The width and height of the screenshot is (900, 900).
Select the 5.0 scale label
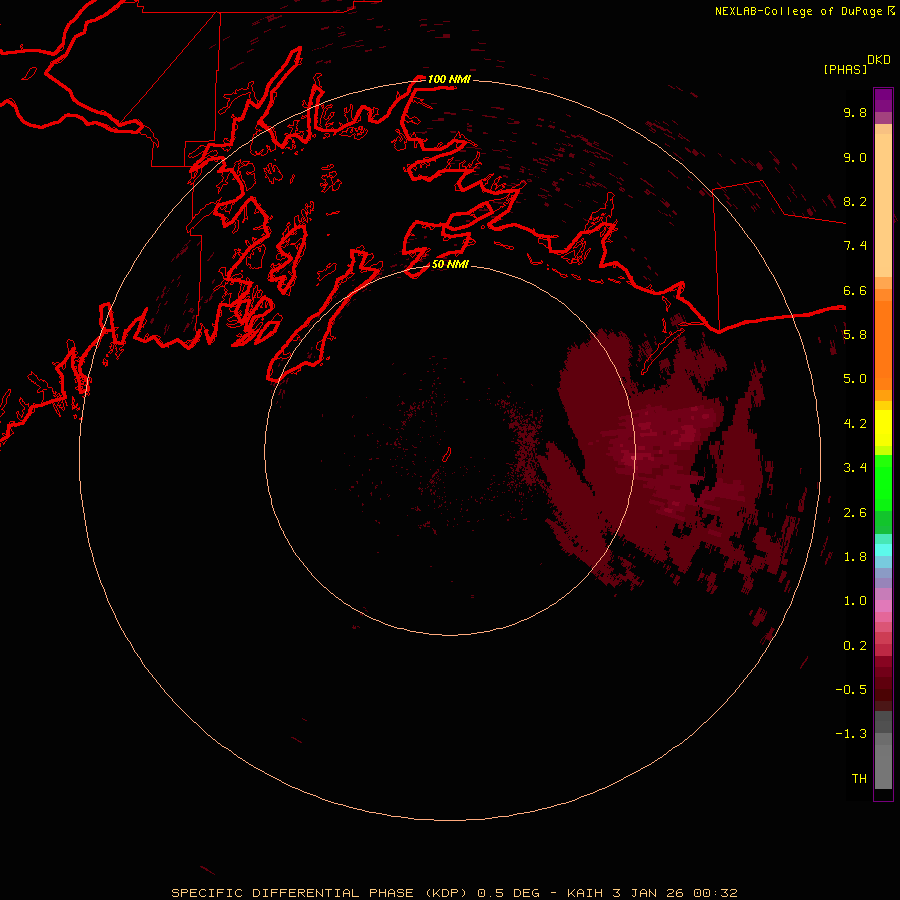(x=855, y=379)
